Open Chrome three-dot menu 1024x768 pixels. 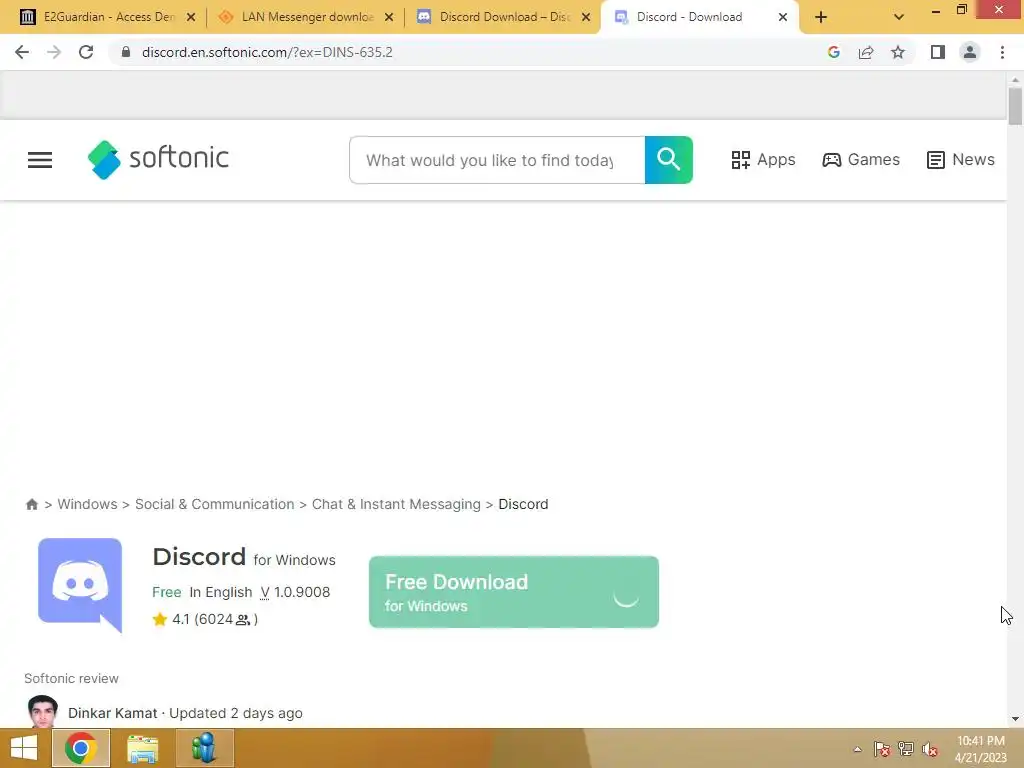[1002, 52]
